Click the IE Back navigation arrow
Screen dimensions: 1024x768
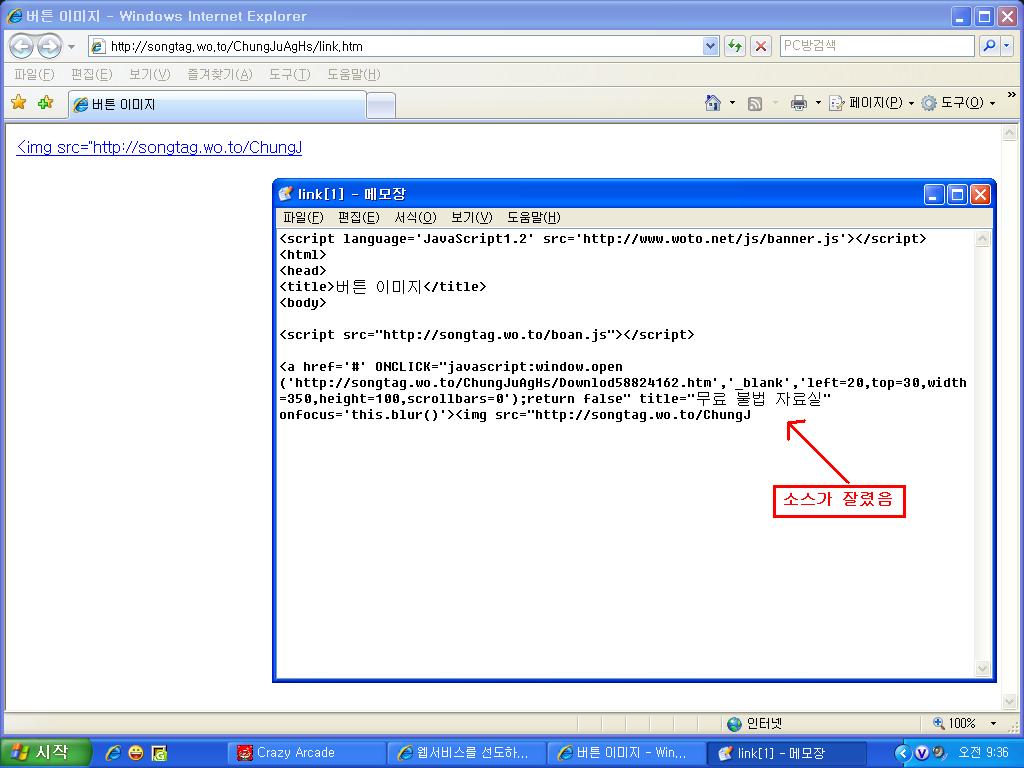pyautogui.click(x=22, y=46)
